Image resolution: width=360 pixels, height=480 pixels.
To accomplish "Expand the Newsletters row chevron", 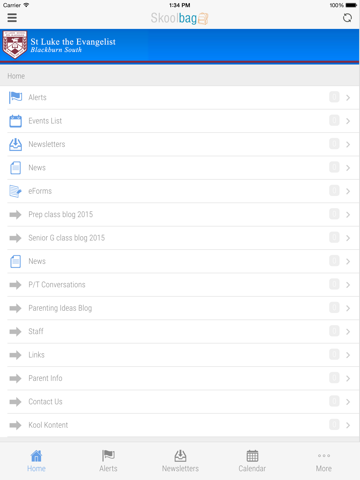I will [x=348, y=144].
